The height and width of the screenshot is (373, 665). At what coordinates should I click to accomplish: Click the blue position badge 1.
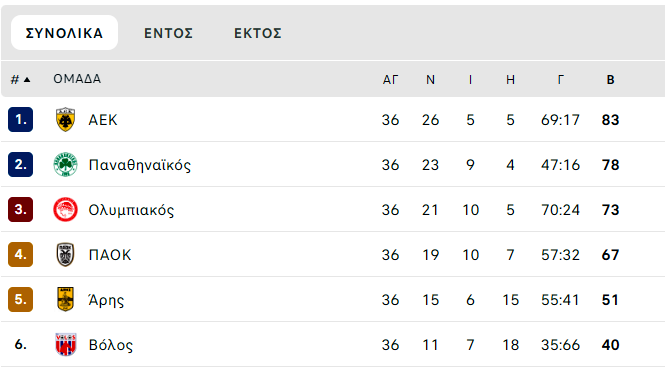20,120
